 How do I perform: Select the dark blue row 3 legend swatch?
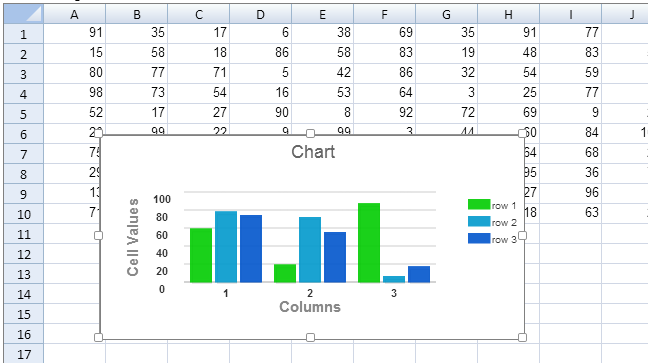[479, 238]
